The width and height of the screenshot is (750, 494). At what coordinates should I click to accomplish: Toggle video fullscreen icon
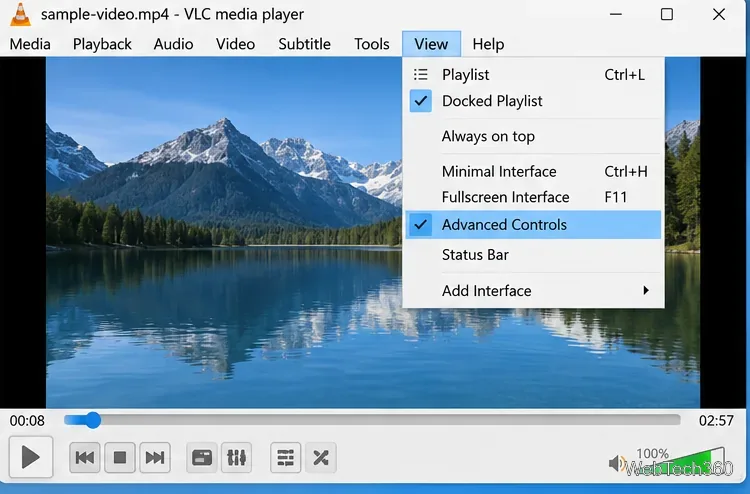click(x=202, y=458)
